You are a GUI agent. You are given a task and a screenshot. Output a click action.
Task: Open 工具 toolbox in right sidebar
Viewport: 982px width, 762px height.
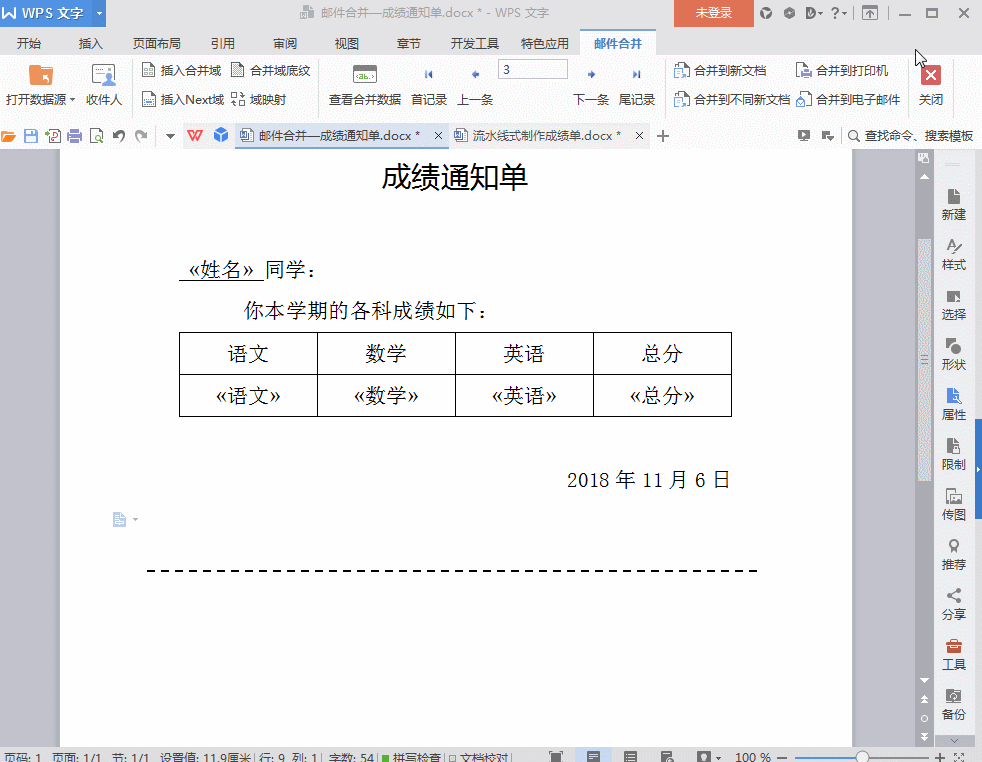click(954, 655)
